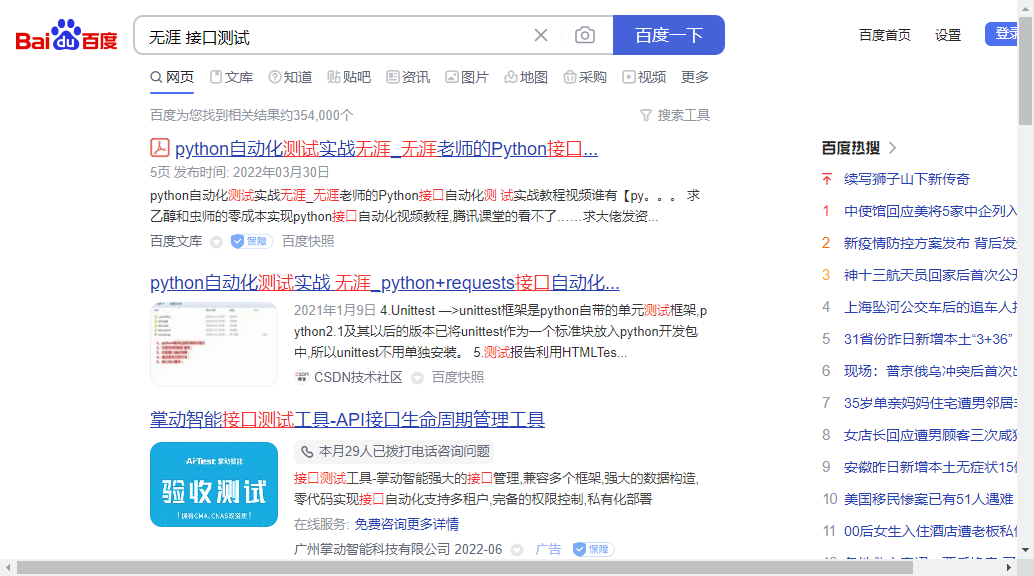Open 设置 menu
Image resolution: width=1034 pixels, height=576 pixels.
[948, 35]
